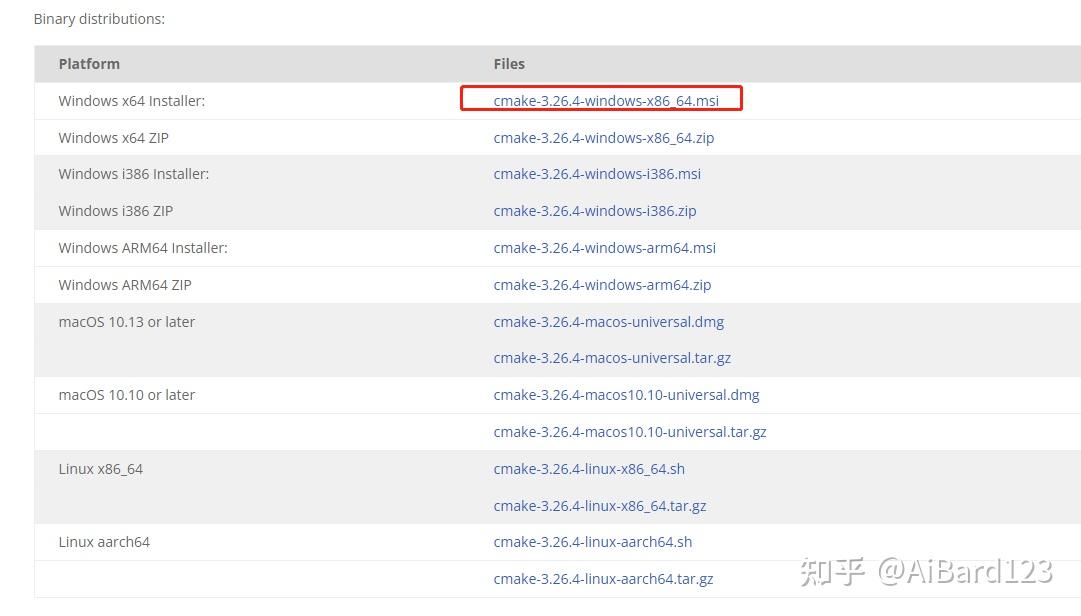The image size is (1081, 616).
Task: Select the 'Windows ARM64 Installer:' label
Action: (x=143, y=248)
